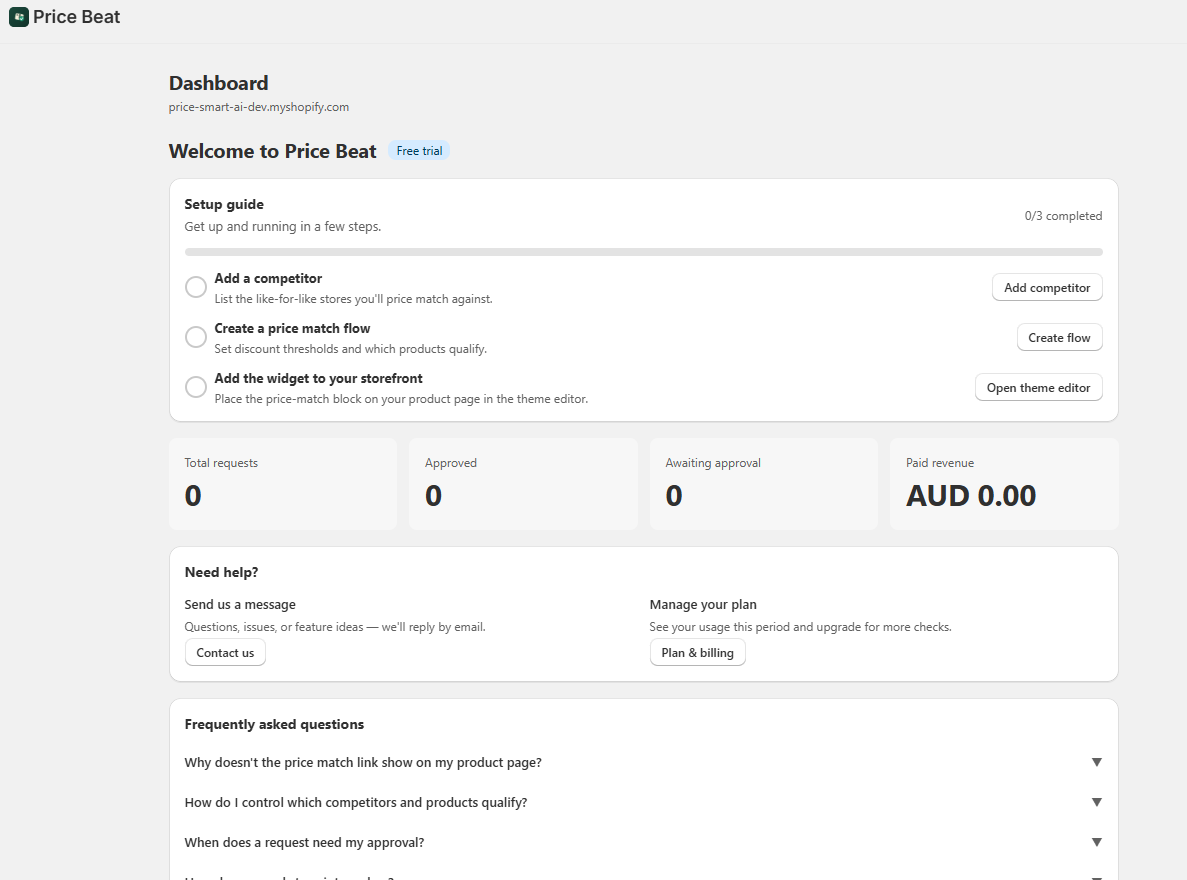Viewport: 1187px width, 880px height.
Task: Click the Create flow button
Action: point(1059,338)
